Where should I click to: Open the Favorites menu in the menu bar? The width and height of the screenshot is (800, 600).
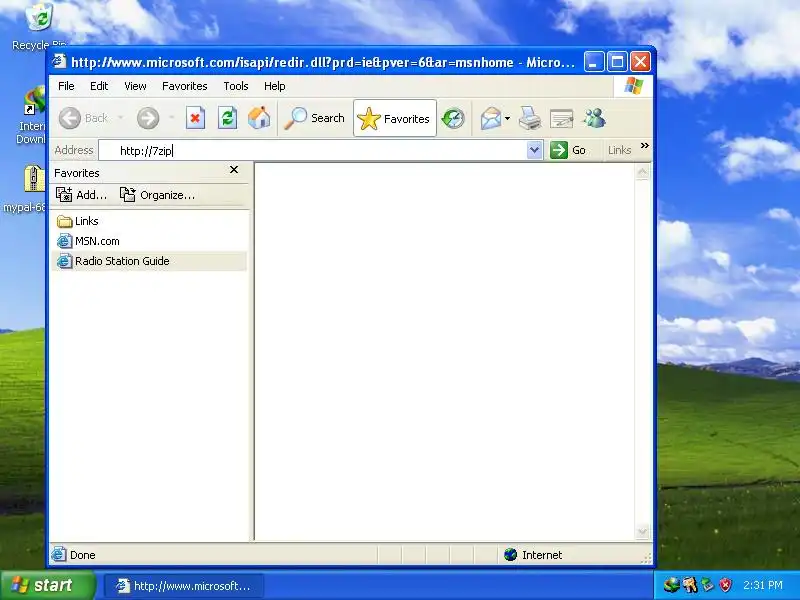(x=185, y=86)
